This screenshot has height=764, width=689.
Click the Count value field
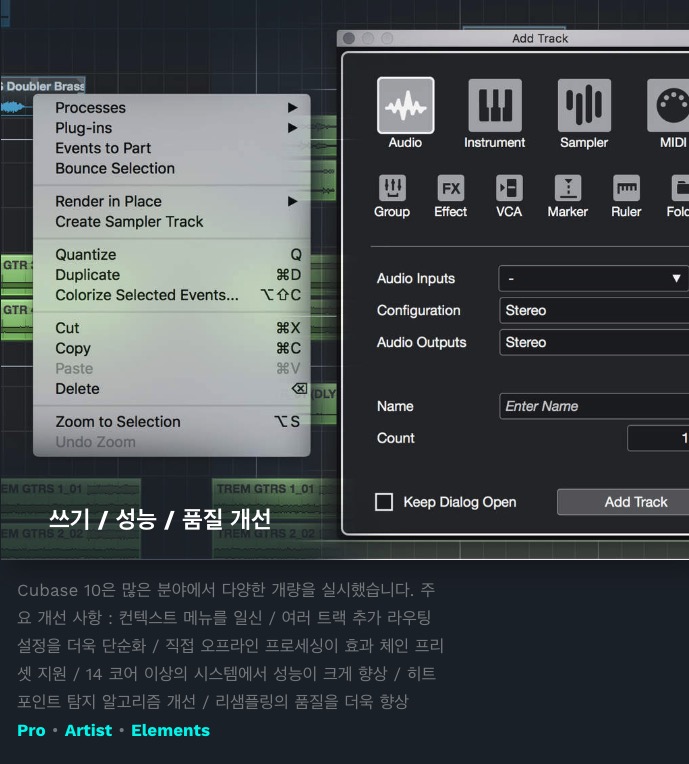click(x=658, y=438)
